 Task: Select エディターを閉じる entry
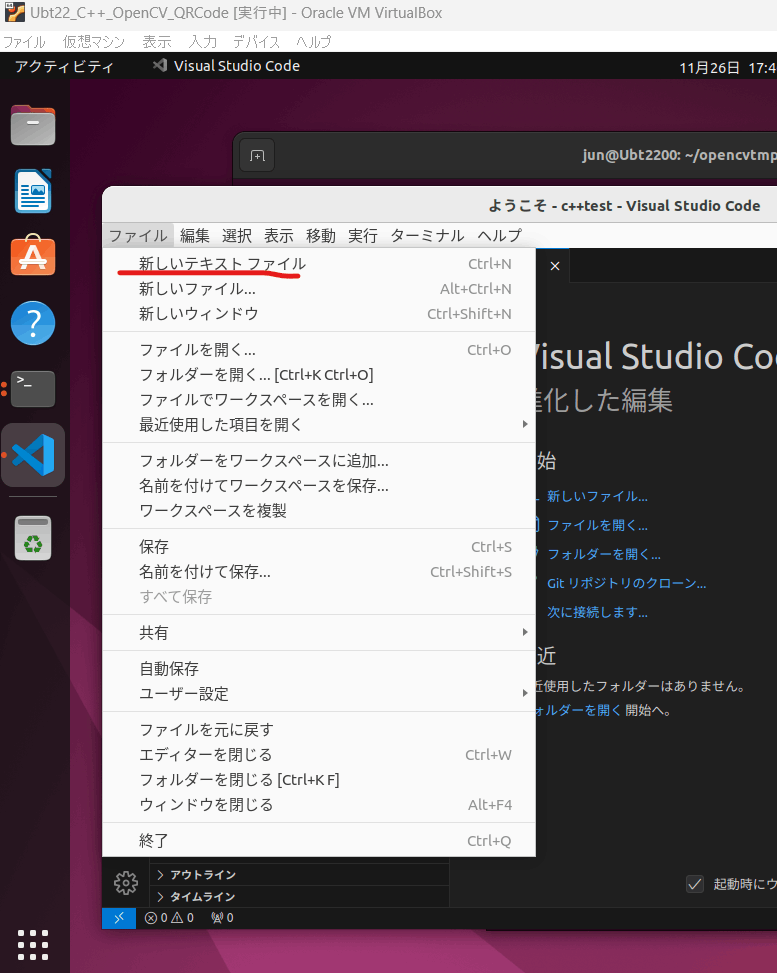[319, 755]
